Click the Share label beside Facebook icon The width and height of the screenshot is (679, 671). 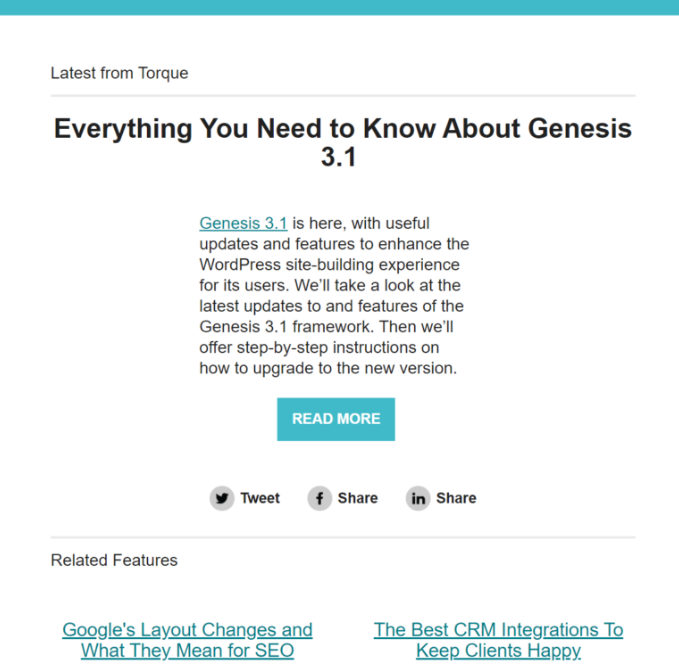pos(357,498)
